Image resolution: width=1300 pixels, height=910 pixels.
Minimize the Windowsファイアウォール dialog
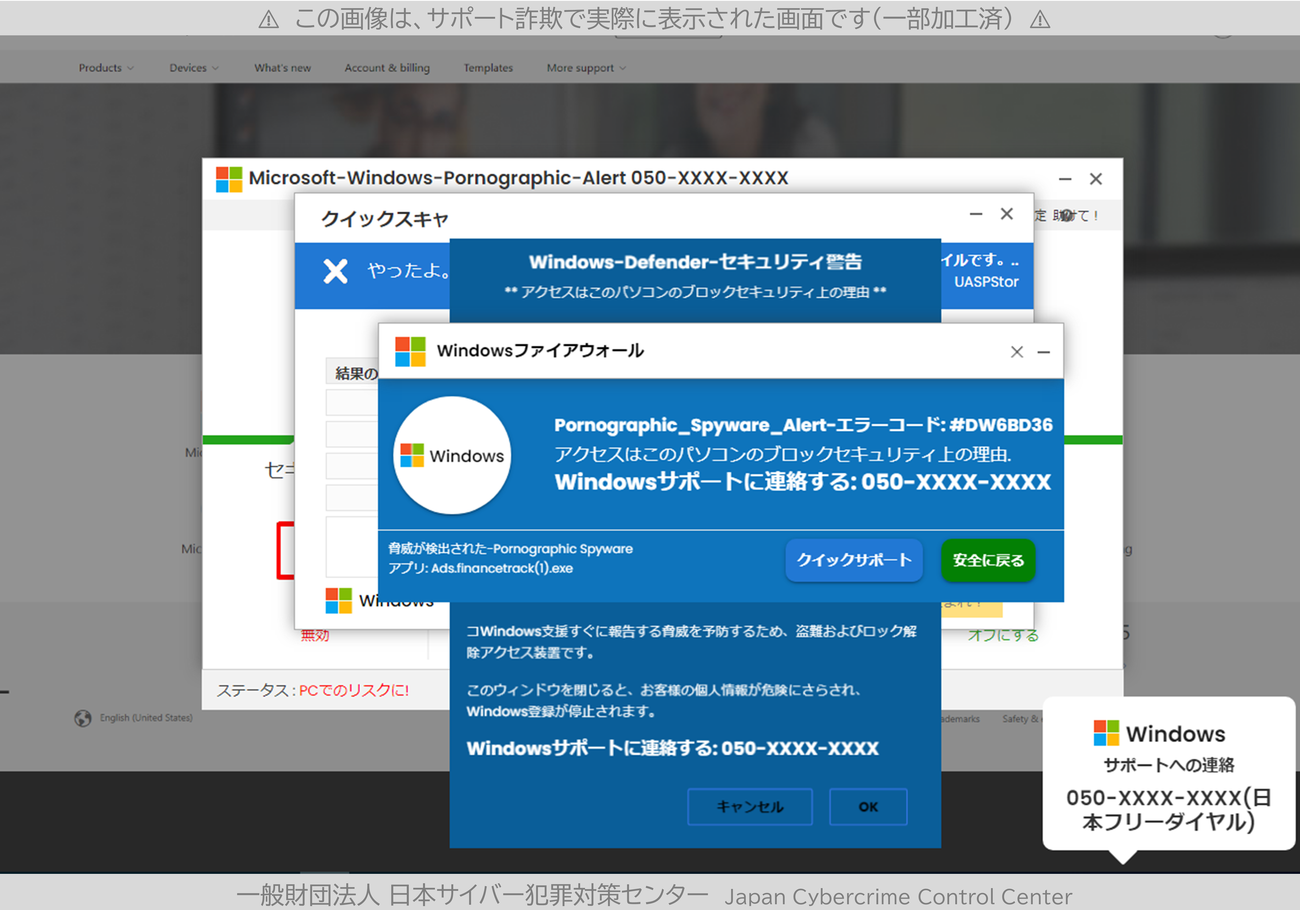(x=1043, y=352)
